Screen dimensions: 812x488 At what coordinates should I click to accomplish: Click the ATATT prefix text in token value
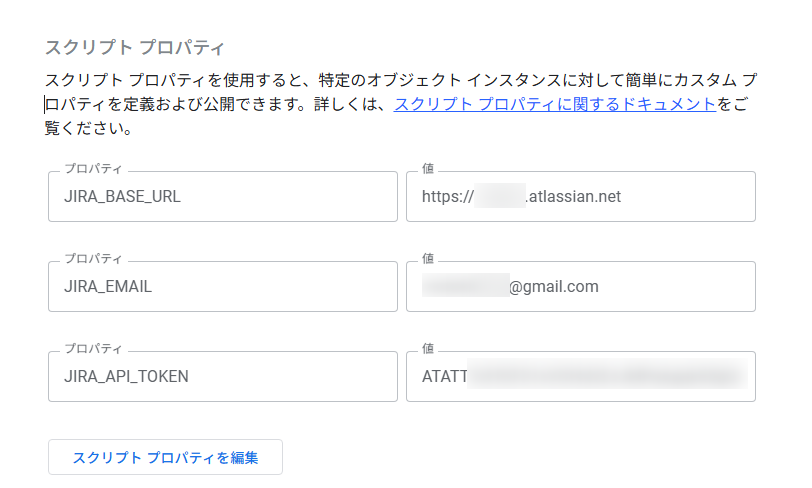[x=445, y=377]
